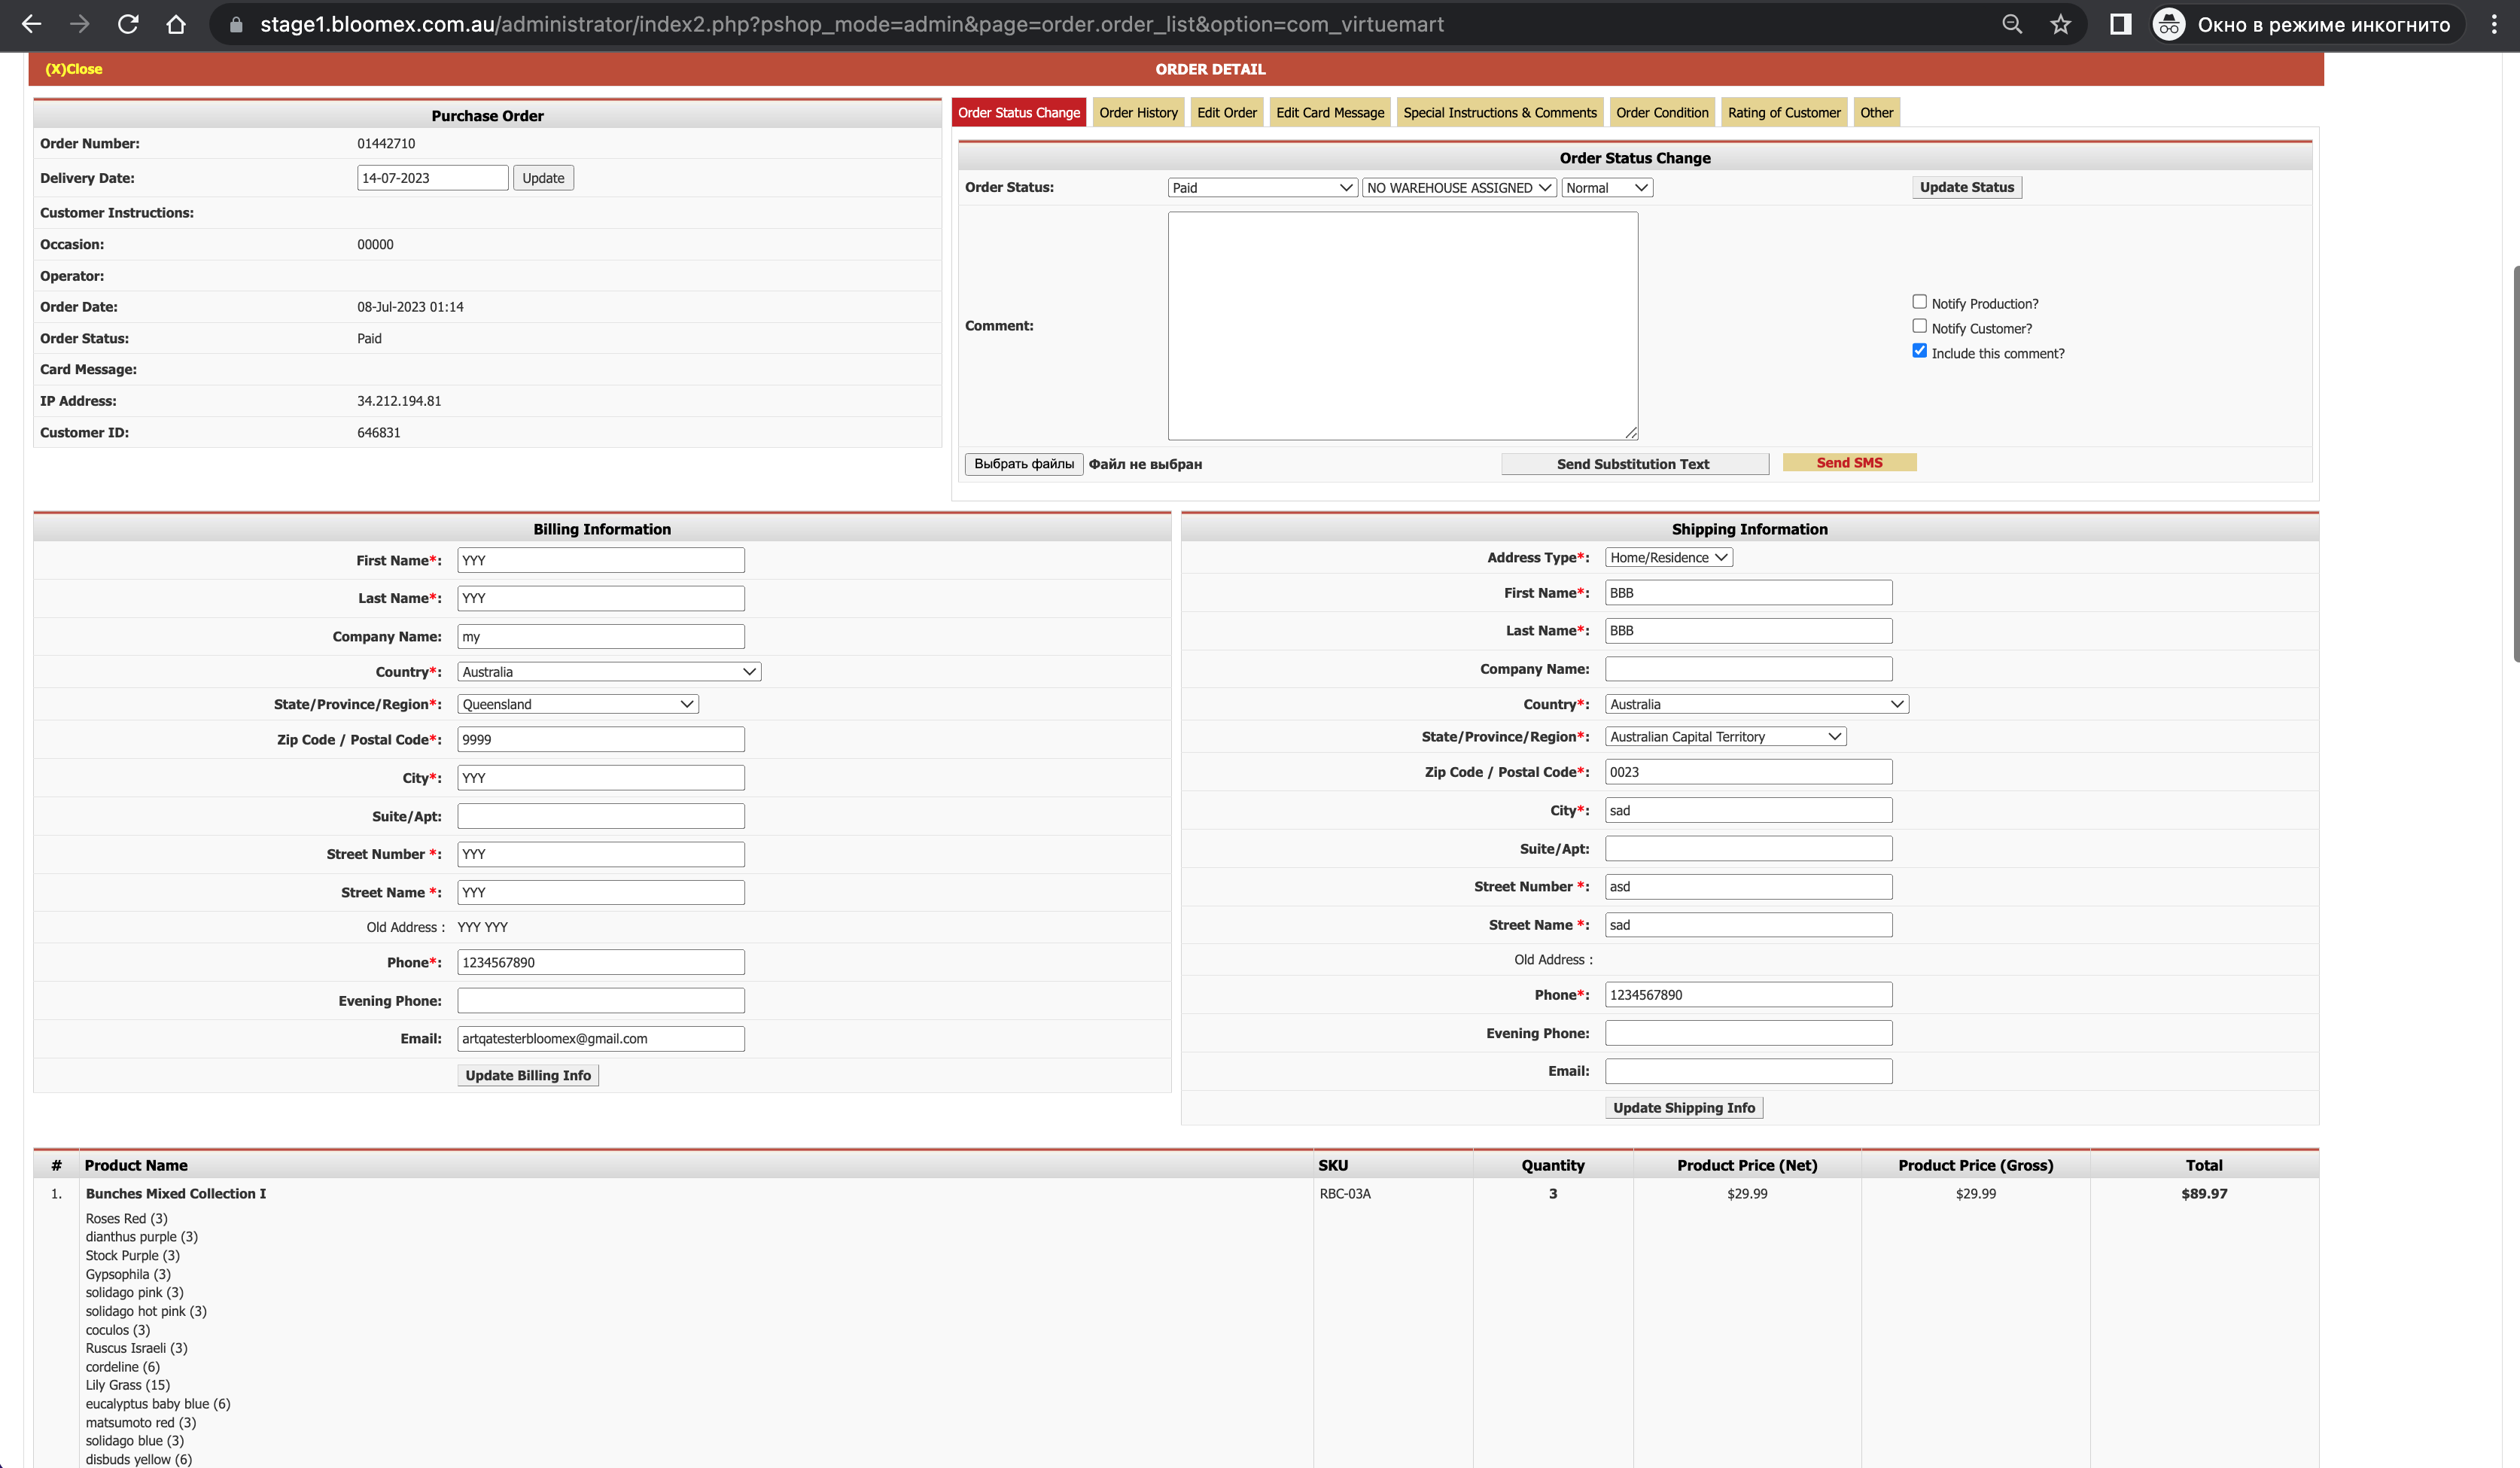The height and width of the screenshot is (1468, 2520).
Task: Click the Billing Email input field
Action: point(601,1039)
